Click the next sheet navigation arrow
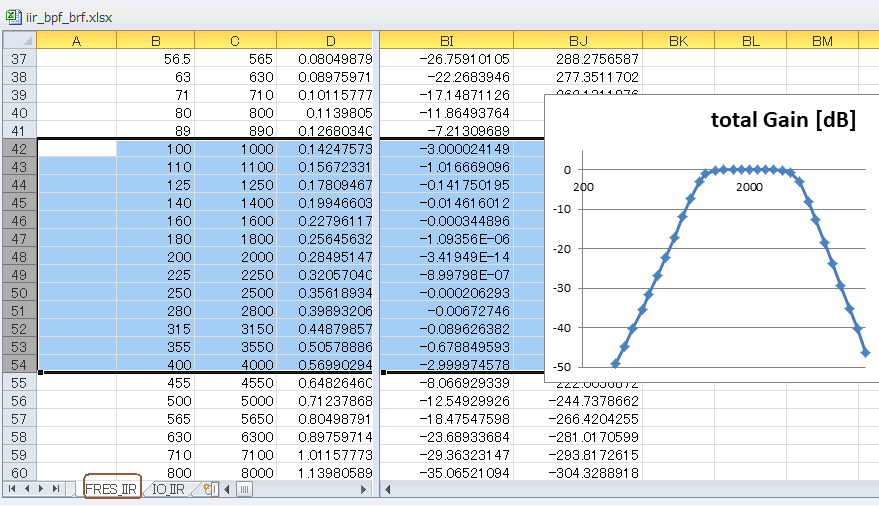879x506 pixels. [41, 489]
